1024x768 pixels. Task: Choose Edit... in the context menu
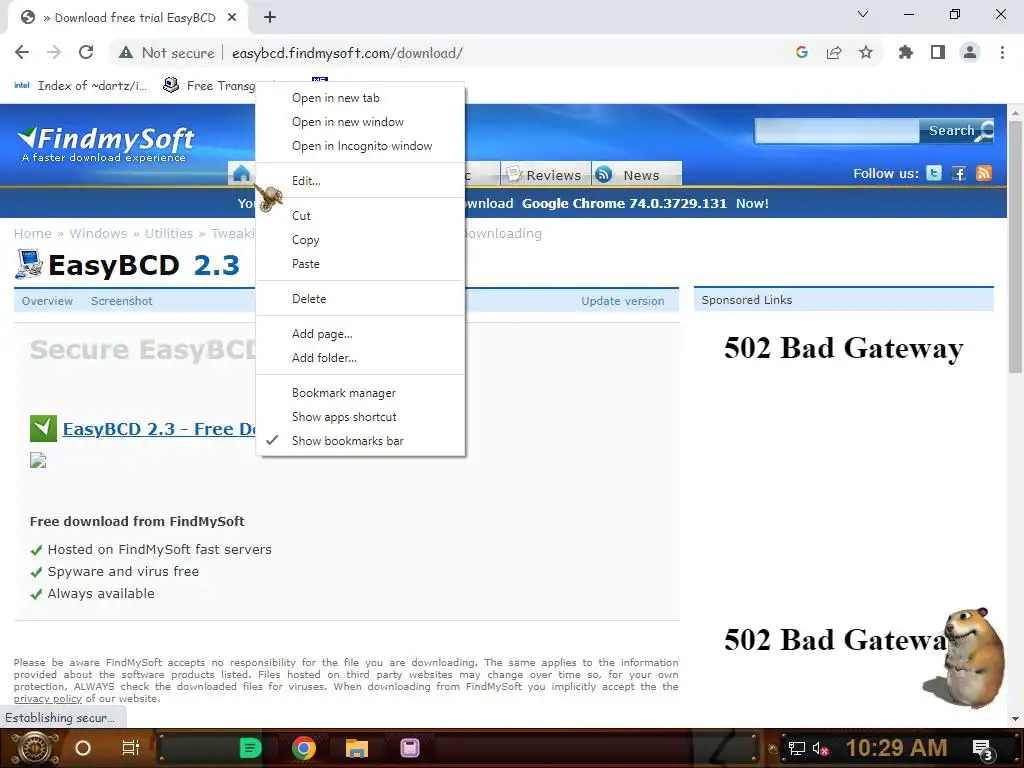click(x=360, y=181)
